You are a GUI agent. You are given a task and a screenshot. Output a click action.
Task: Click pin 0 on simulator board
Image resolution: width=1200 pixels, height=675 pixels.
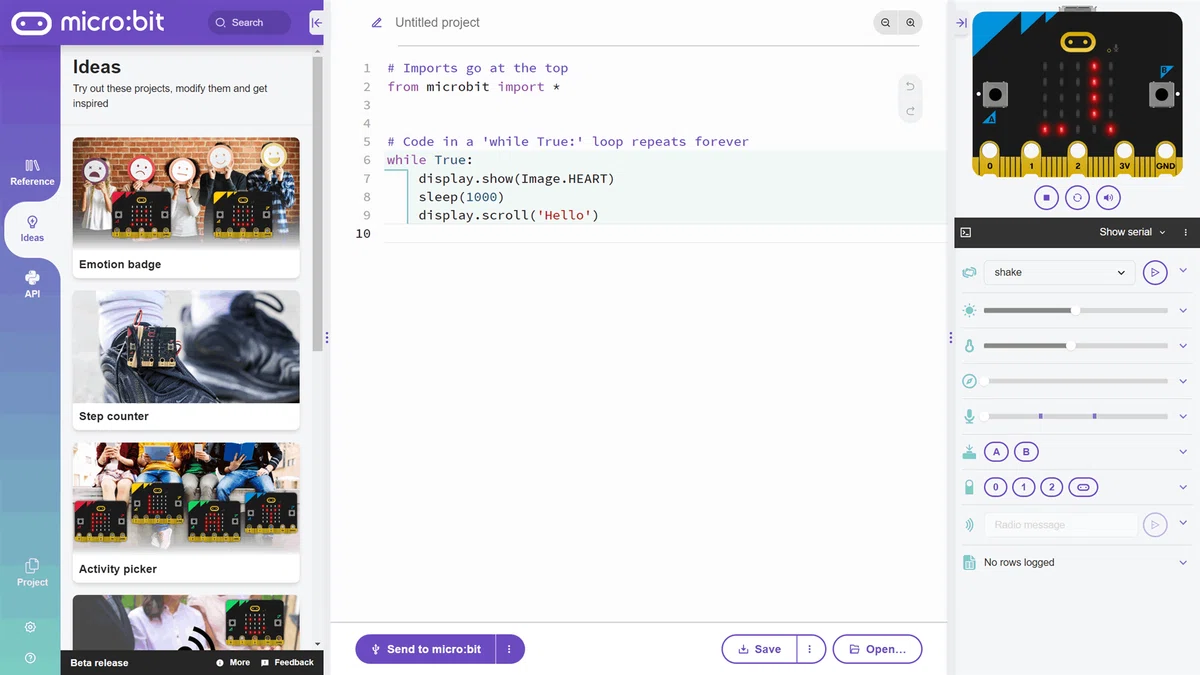click(x=989, y=158)
